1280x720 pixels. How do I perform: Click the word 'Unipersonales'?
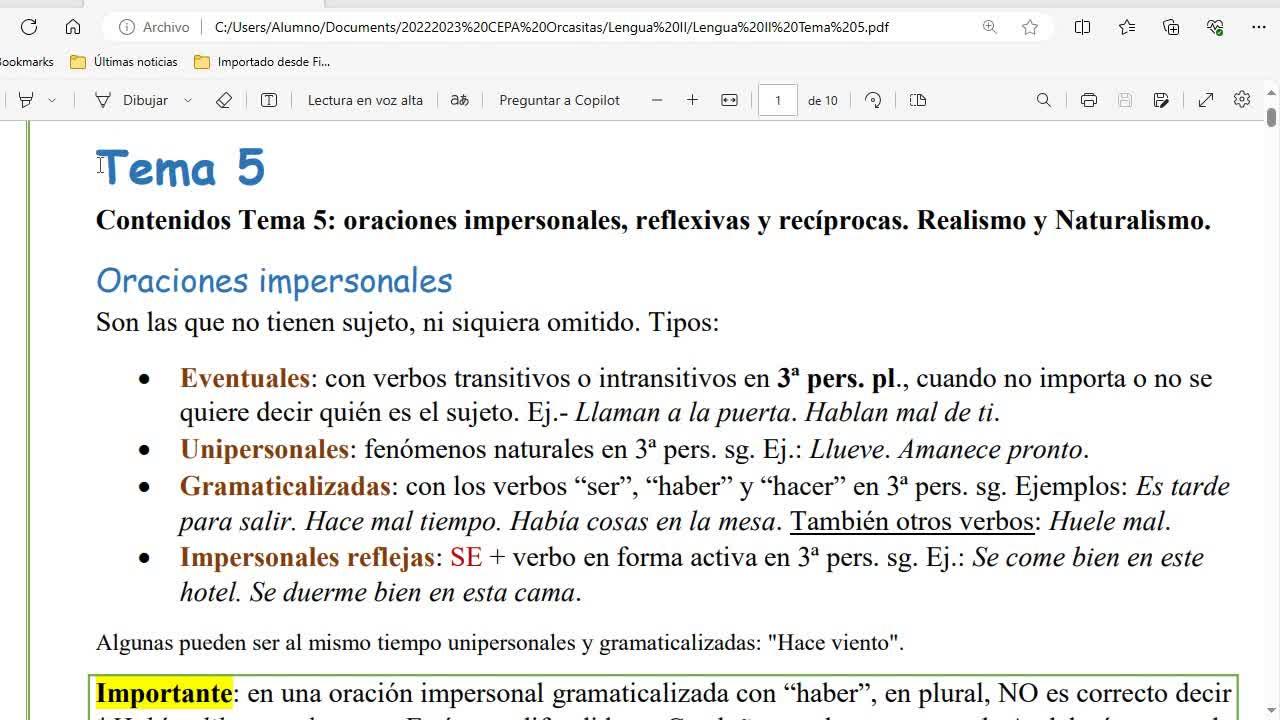tap(264, 449)
